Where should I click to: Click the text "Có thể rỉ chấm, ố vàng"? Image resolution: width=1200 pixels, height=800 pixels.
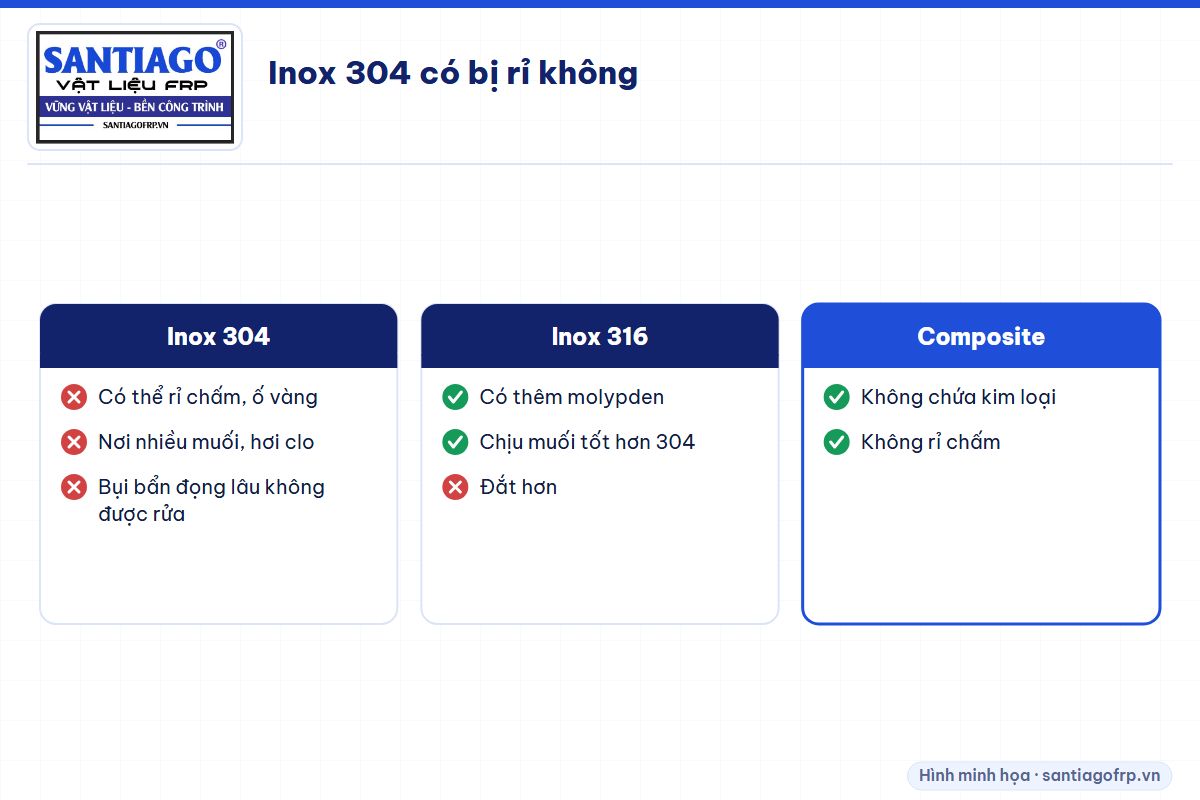point(208,397)
